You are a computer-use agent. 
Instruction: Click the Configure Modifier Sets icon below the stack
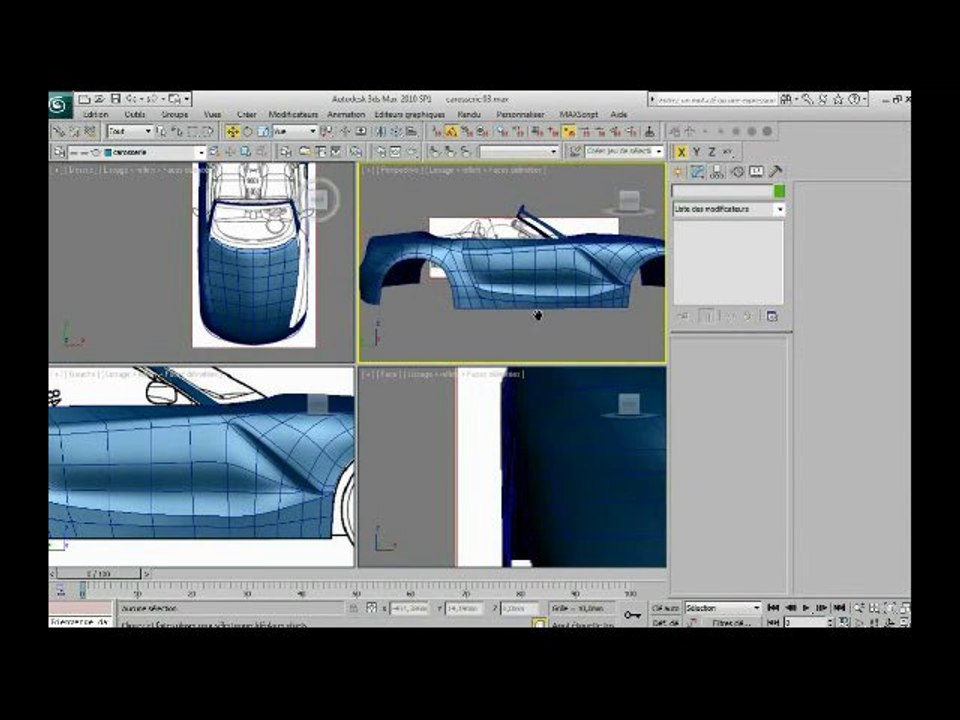click(772, 317)
